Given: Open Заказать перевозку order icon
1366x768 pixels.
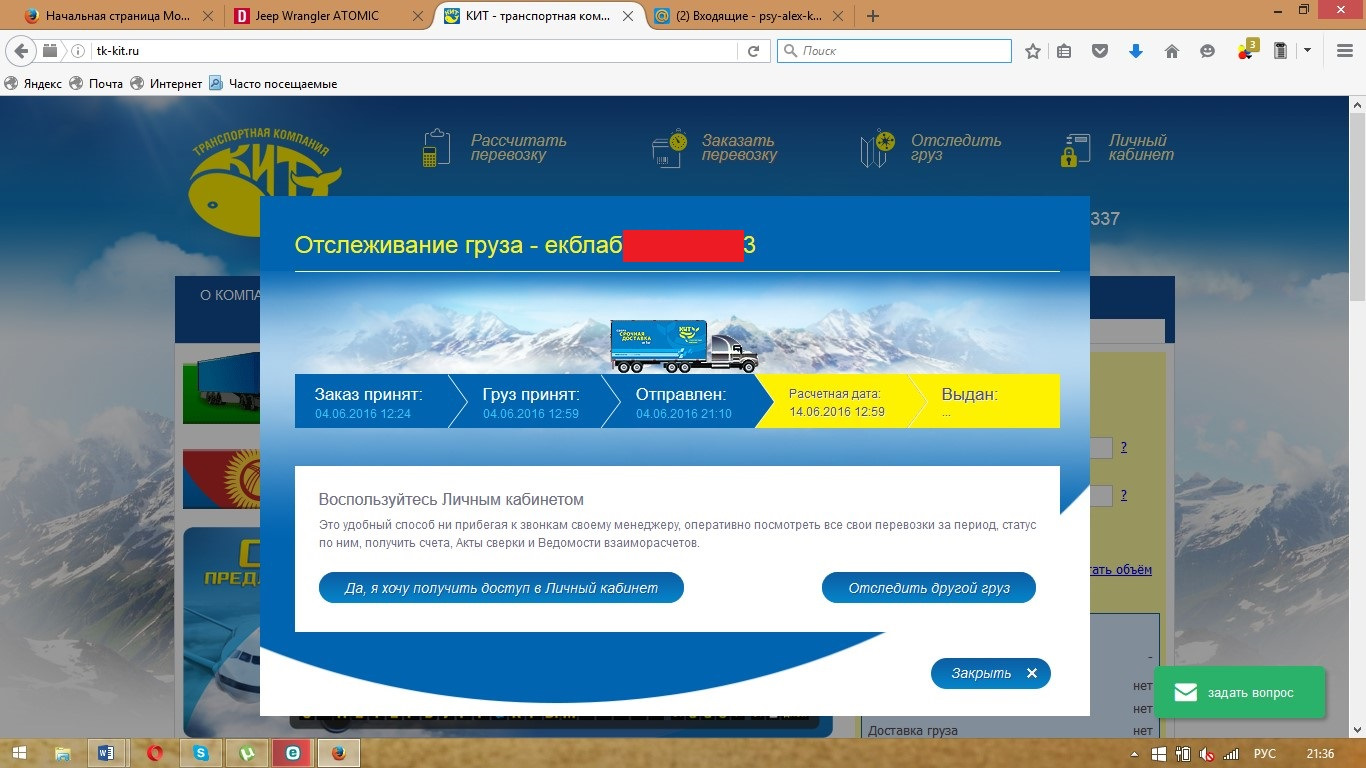Looking at the screenshot, I should pyautogui.click(x=669, y=148).
